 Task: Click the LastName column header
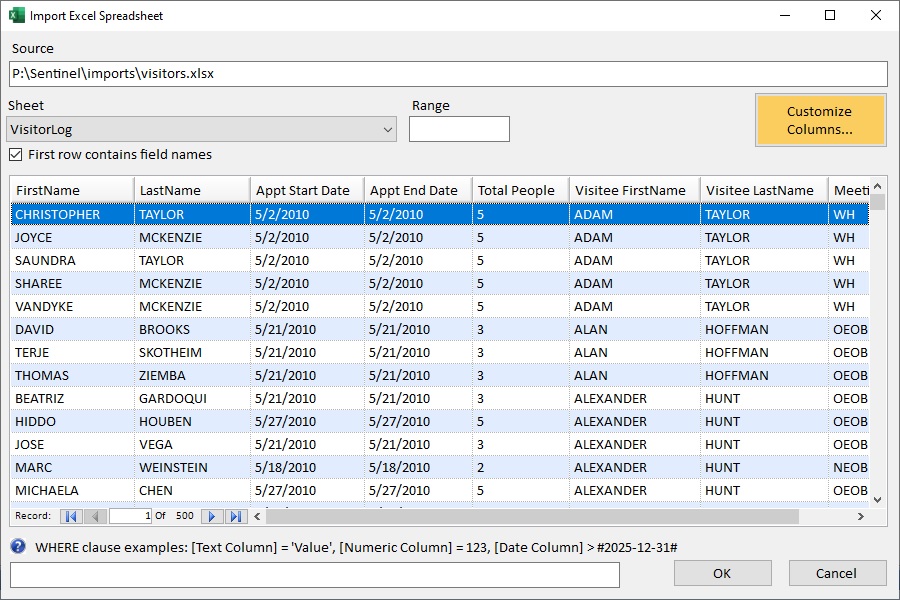tap(192, 191)
